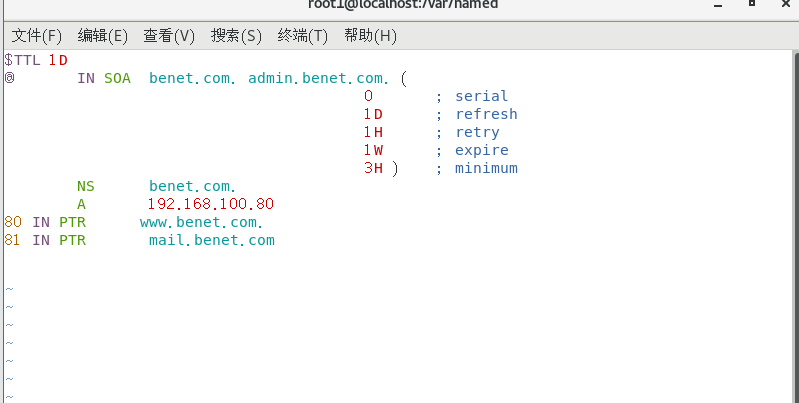This screenshot has height=403, width=799.
Task: Maximize the terminal window
Action: 752,4
